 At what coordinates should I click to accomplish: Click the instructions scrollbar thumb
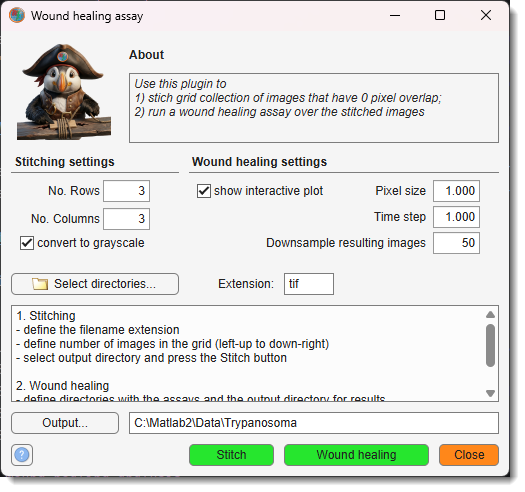[491, 345]
